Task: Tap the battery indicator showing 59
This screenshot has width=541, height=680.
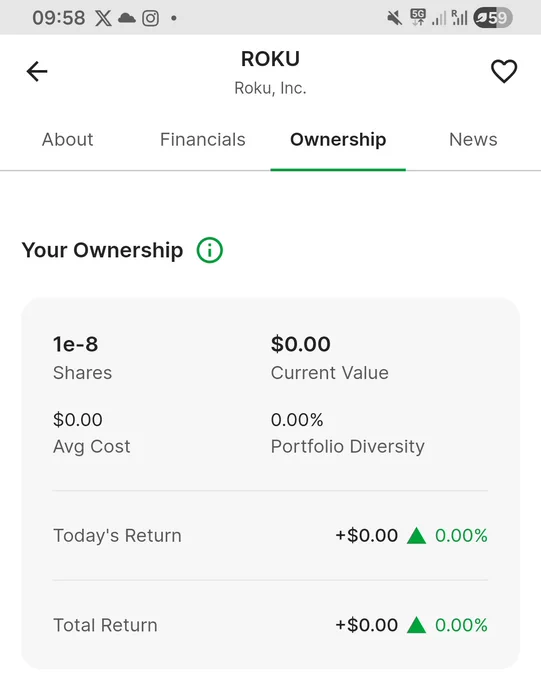Action: click(x=493, y=18)
